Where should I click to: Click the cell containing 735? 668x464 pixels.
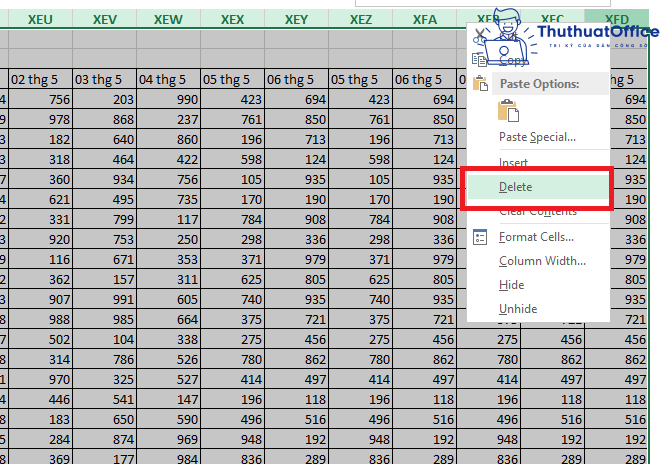169,199
